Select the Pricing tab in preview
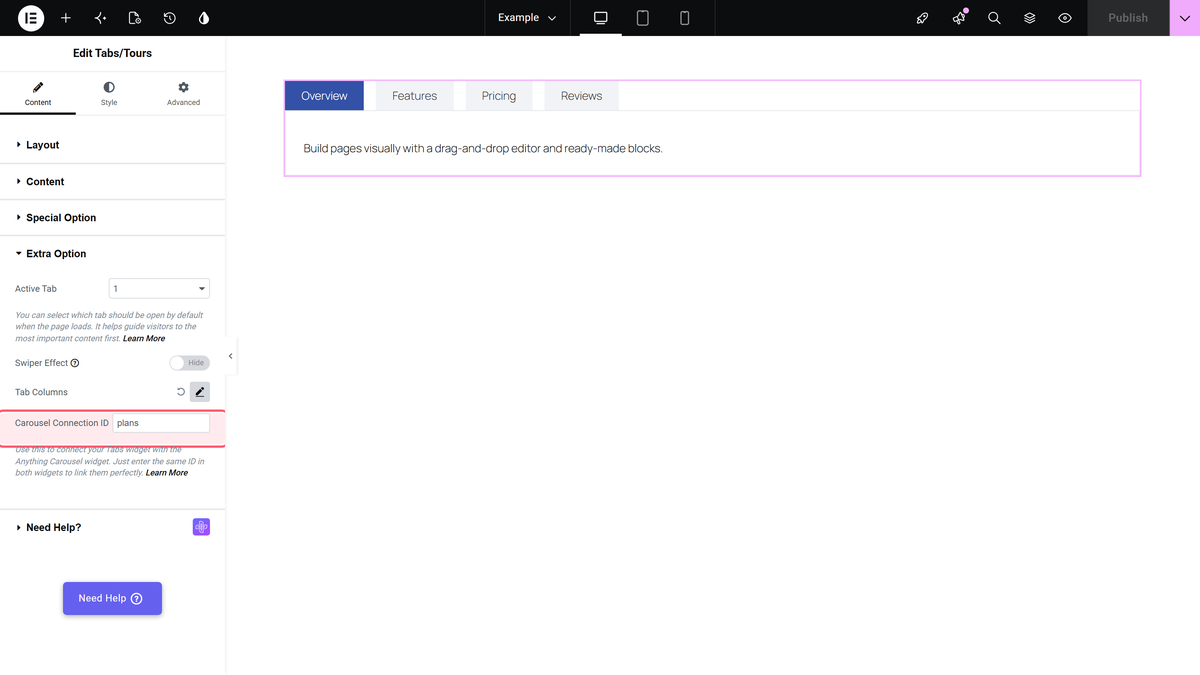 pyautogui.click(x=499, y=96)
